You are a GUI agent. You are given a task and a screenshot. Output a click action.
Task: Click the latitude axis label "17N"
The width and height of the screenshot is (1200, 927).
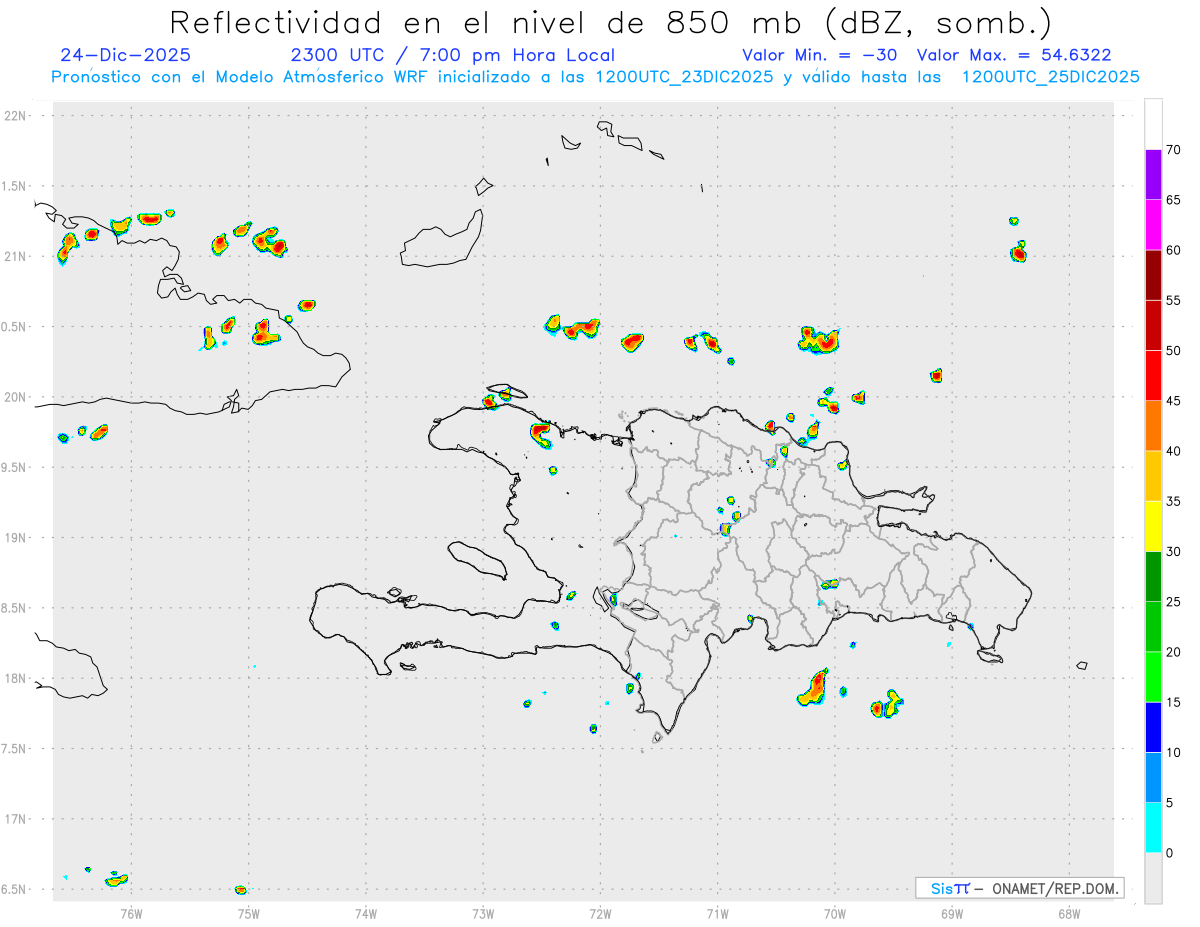(16, 819)
